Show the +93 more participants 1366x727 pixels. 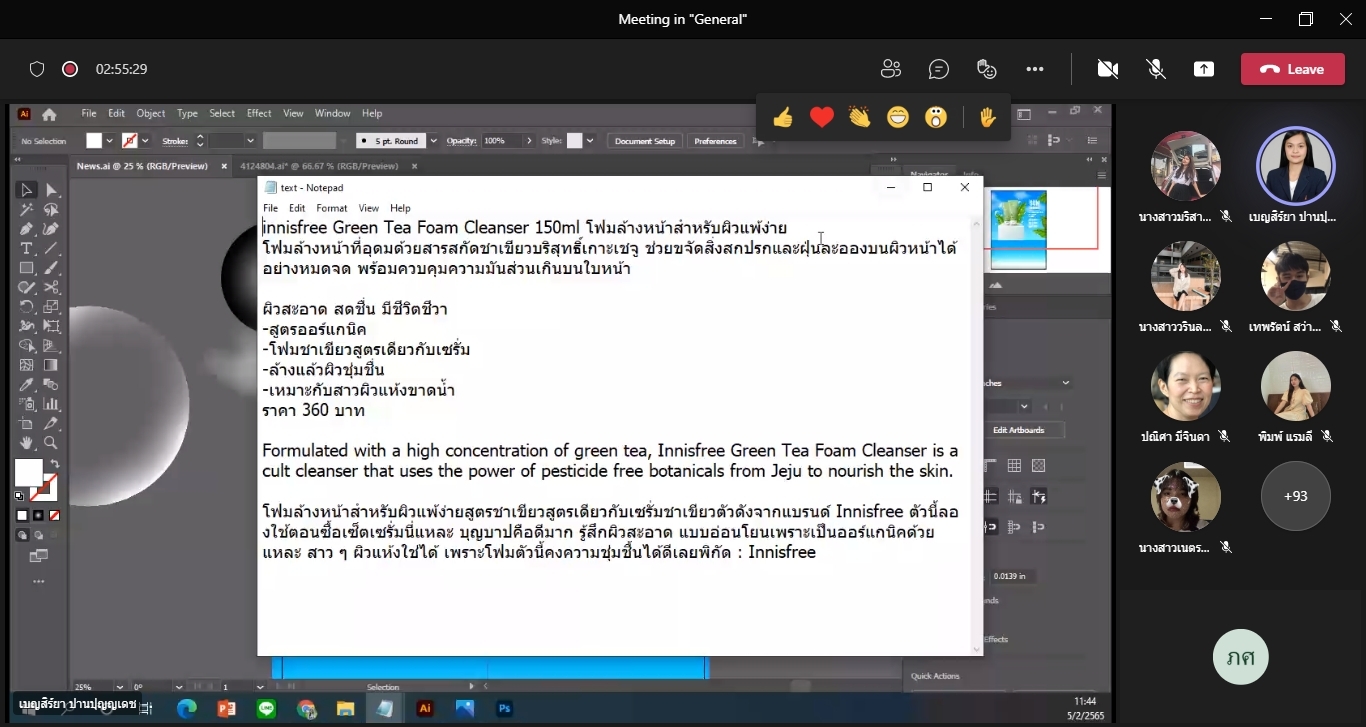(x=1296, y=496)
